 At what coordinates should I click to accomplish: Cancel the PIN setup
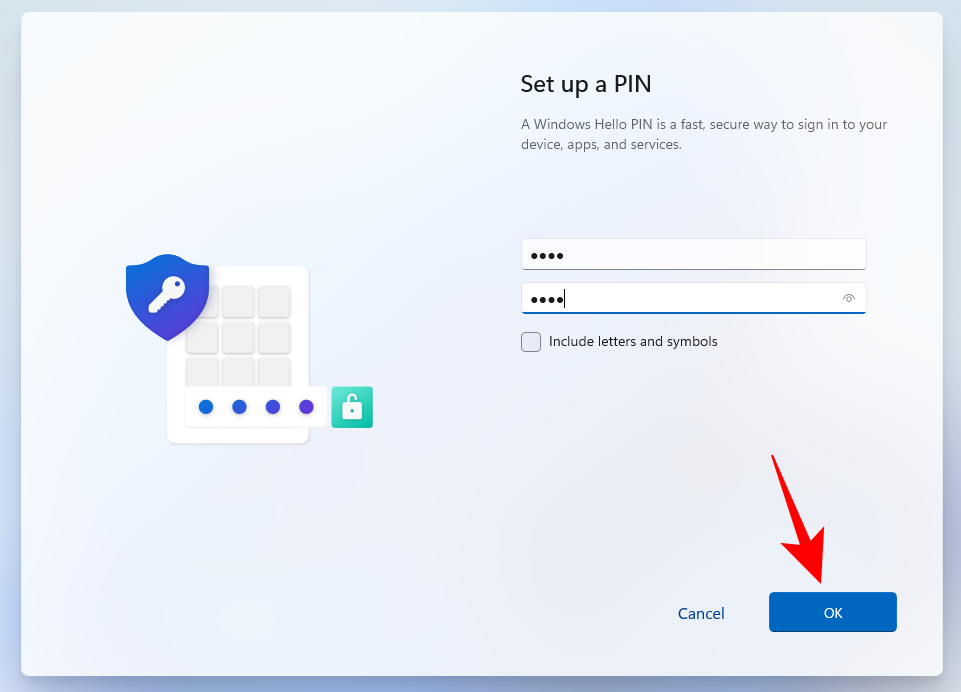click(701, 613)
